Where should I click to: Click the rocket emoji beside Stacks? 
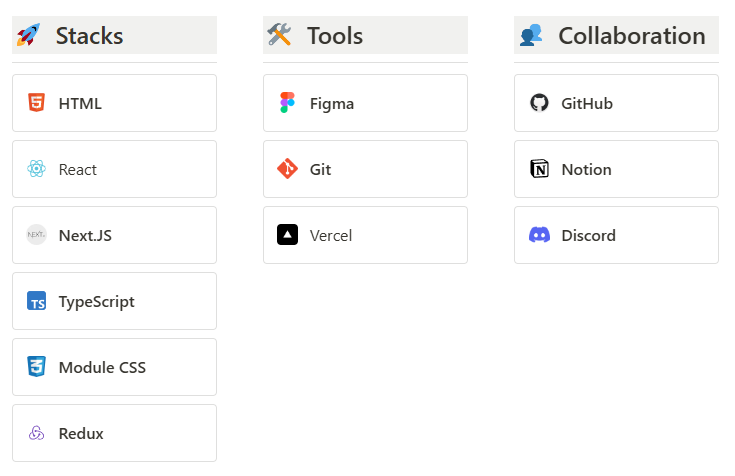(x=29, y=36)
